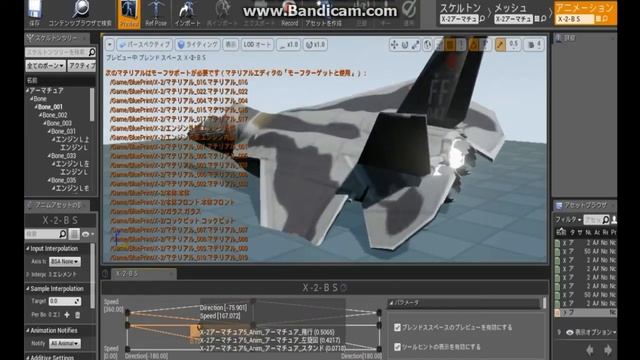Image resolution: width=640 pixels, height=360 pixels.
Task: Click the camera speed icon in viewport
Action: click(x=531, y=45)
